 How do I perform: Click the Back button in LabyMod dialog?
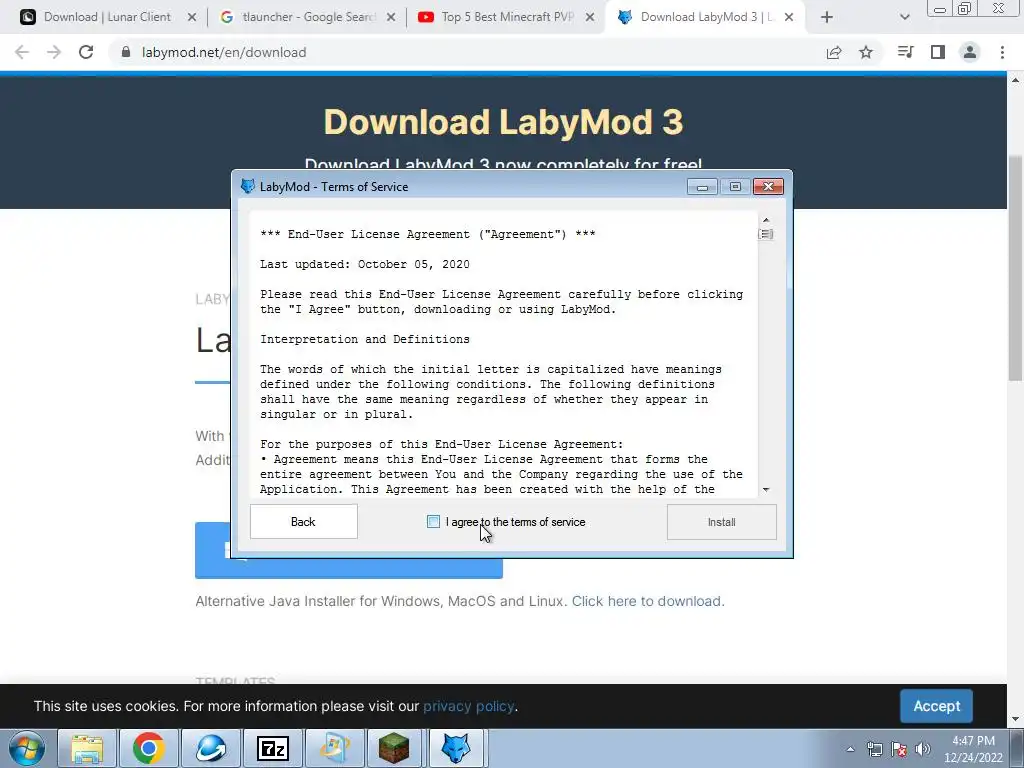click(x=303, y=522)
